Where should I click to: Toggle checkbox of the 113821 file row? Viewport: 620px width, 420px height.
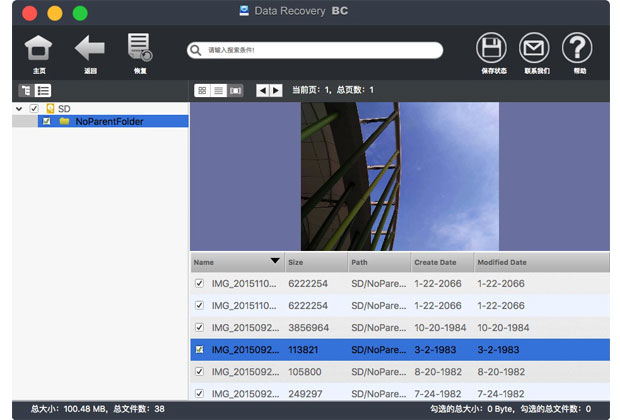(x=199, y=350)
